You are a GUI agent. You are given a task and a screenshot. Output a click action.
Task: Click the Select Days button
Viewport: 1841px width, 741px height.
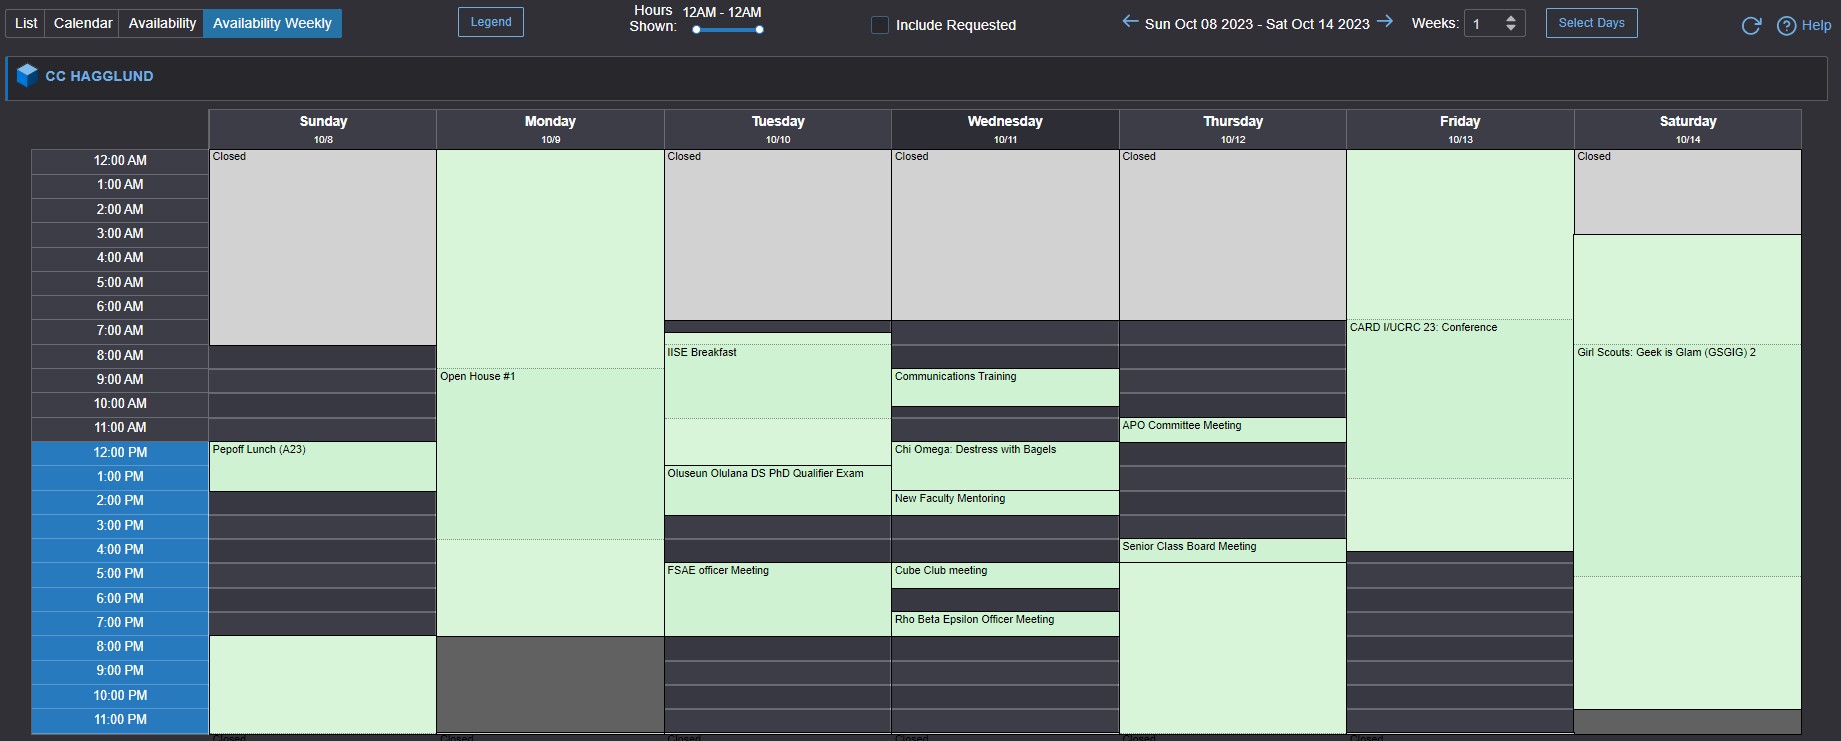1591,23
